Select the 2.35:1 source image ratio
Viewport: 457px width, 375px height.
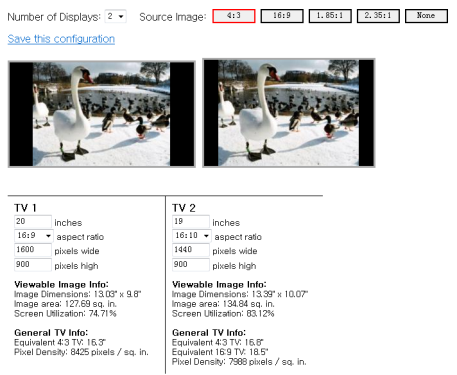(378, 16)
